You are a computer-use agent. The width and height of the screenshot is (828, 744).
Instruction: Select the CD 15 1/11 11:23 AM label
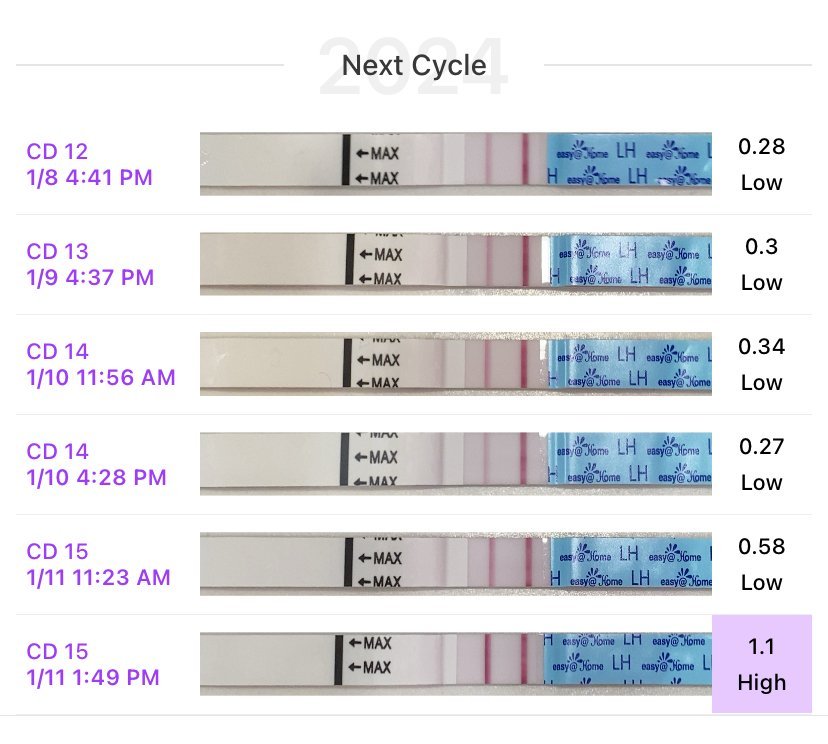pos(99,565)
